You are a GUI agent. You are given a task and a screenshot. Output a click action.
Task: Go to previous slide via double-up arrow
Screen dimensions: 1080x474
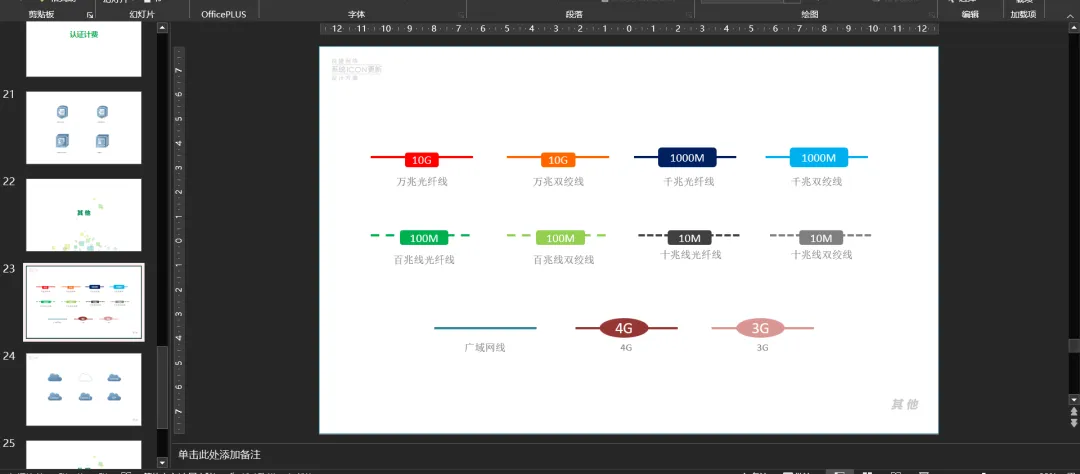point(1073,411)
